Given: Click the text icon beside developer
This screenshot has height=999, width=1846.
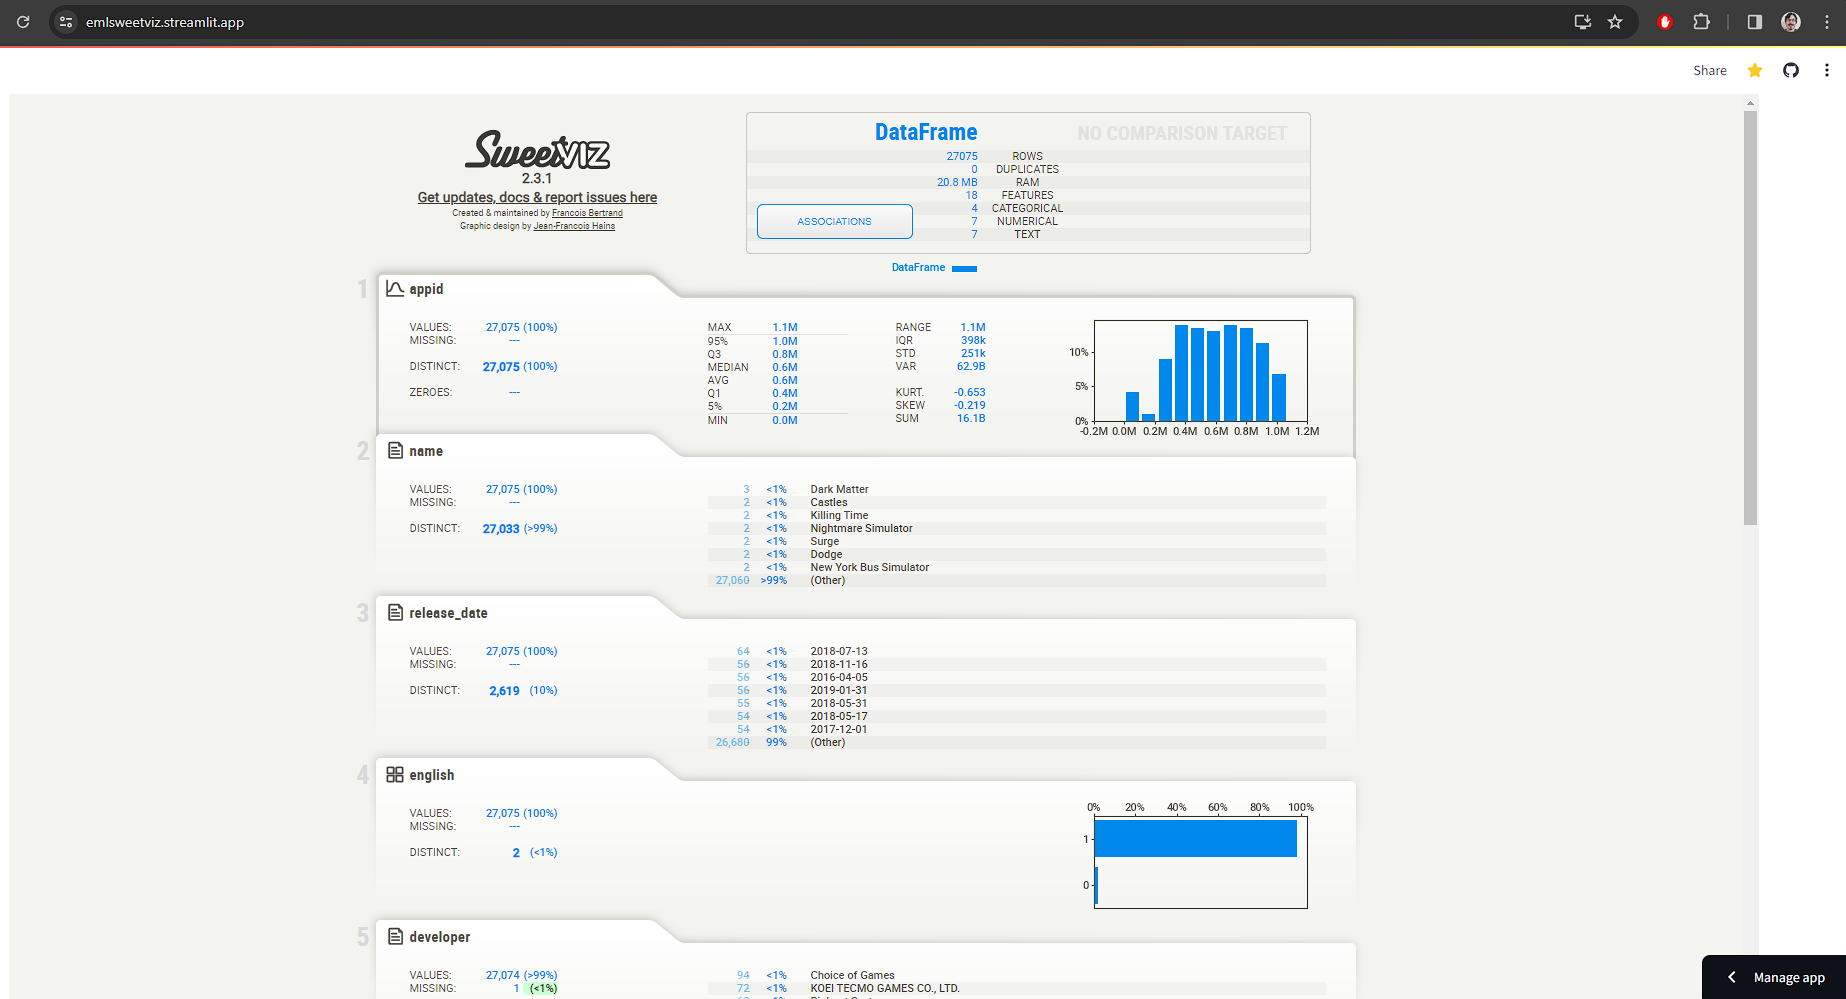Looking at the screenshot, I should [395, 937].
